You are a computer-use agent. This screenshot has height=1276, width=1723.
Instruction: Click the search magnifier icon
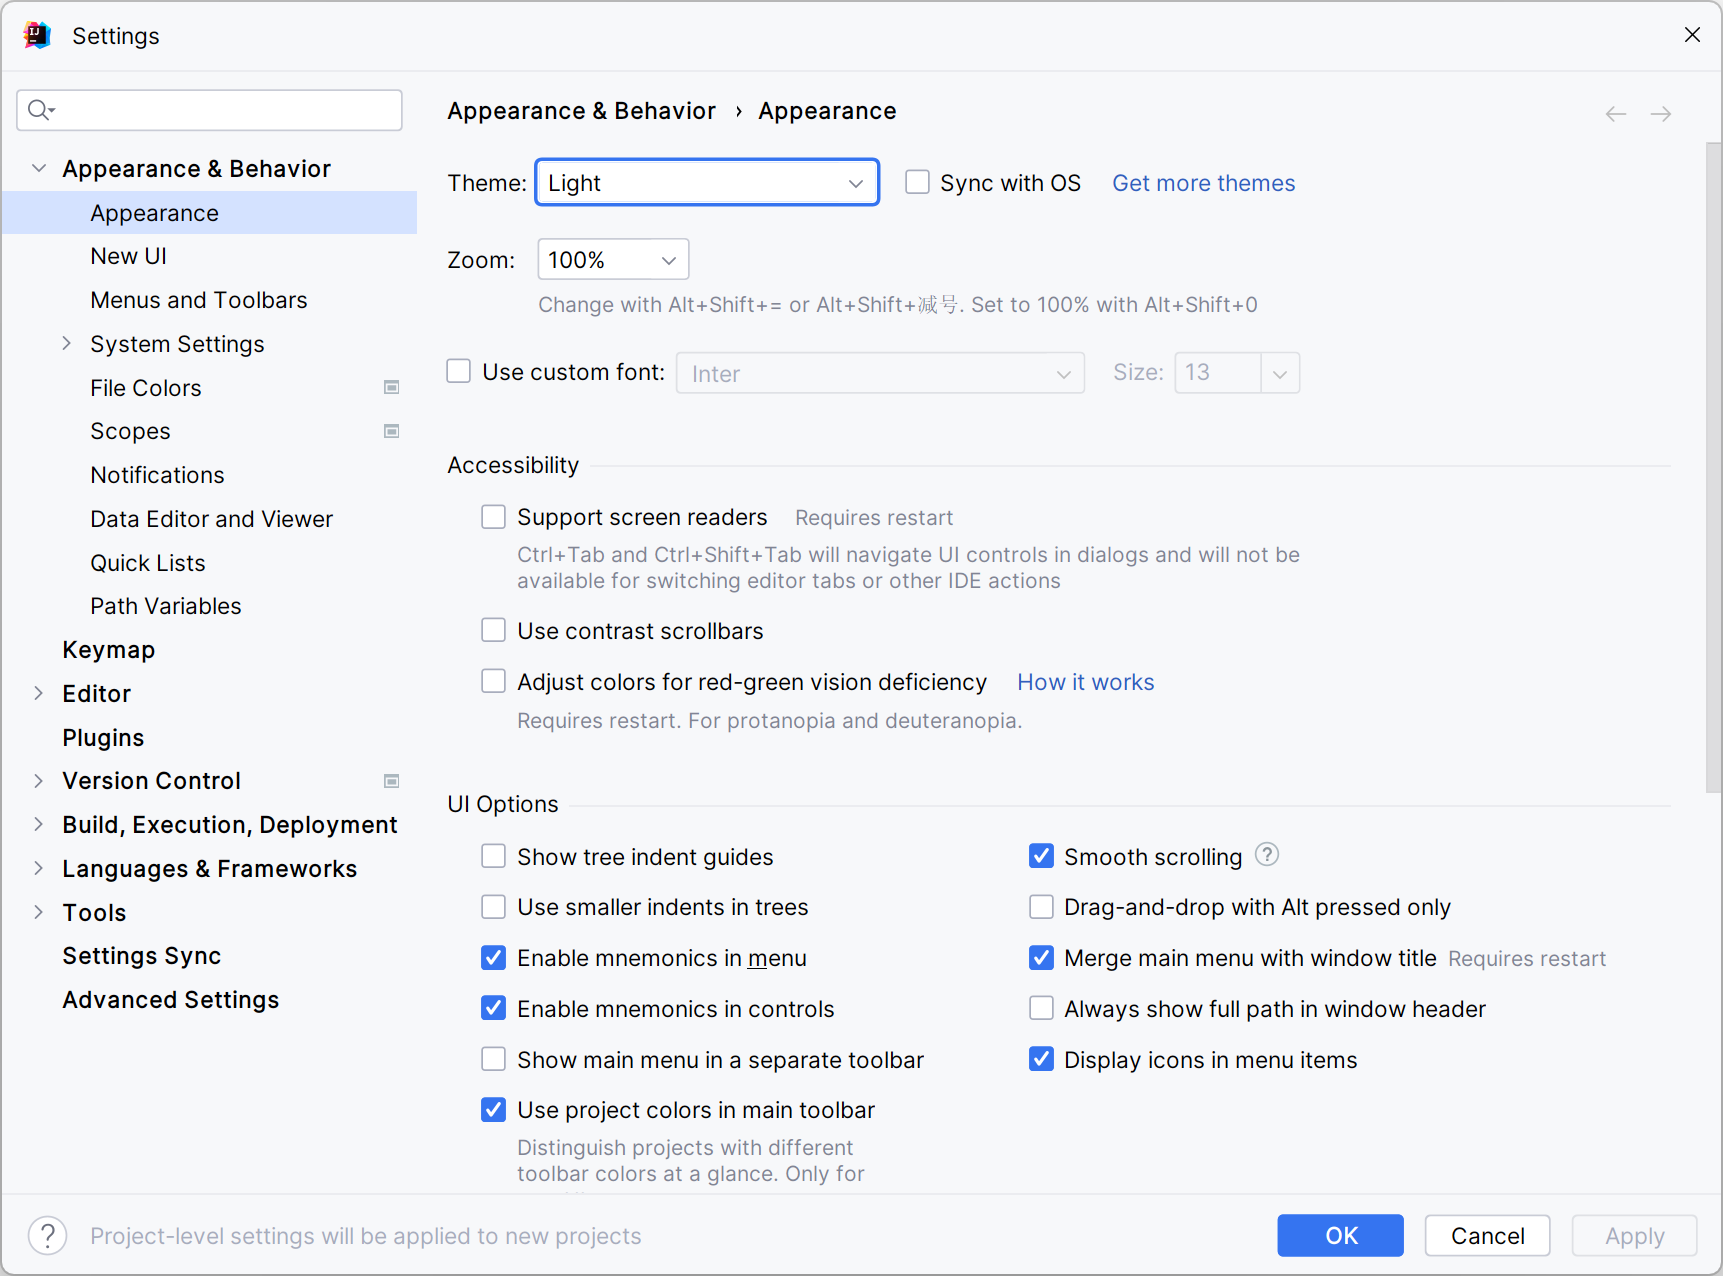pyautogui.click(x=40, y=110)
